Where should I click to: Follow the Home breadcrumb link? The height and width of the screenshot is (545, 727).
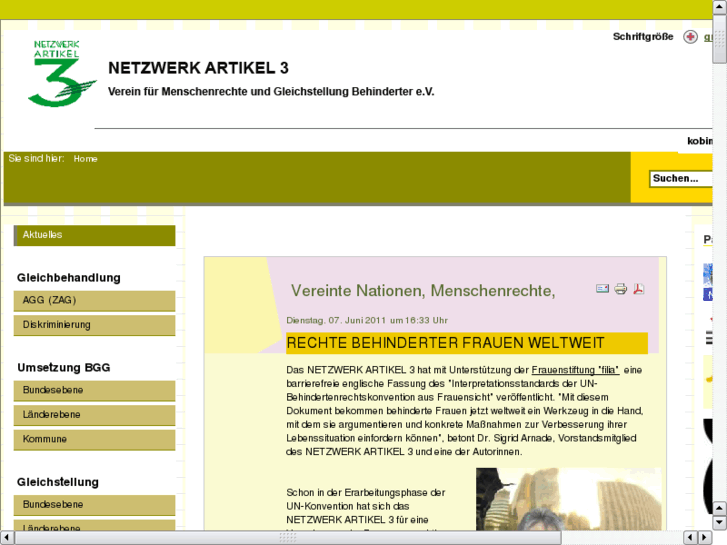click(x=85, y=159)
